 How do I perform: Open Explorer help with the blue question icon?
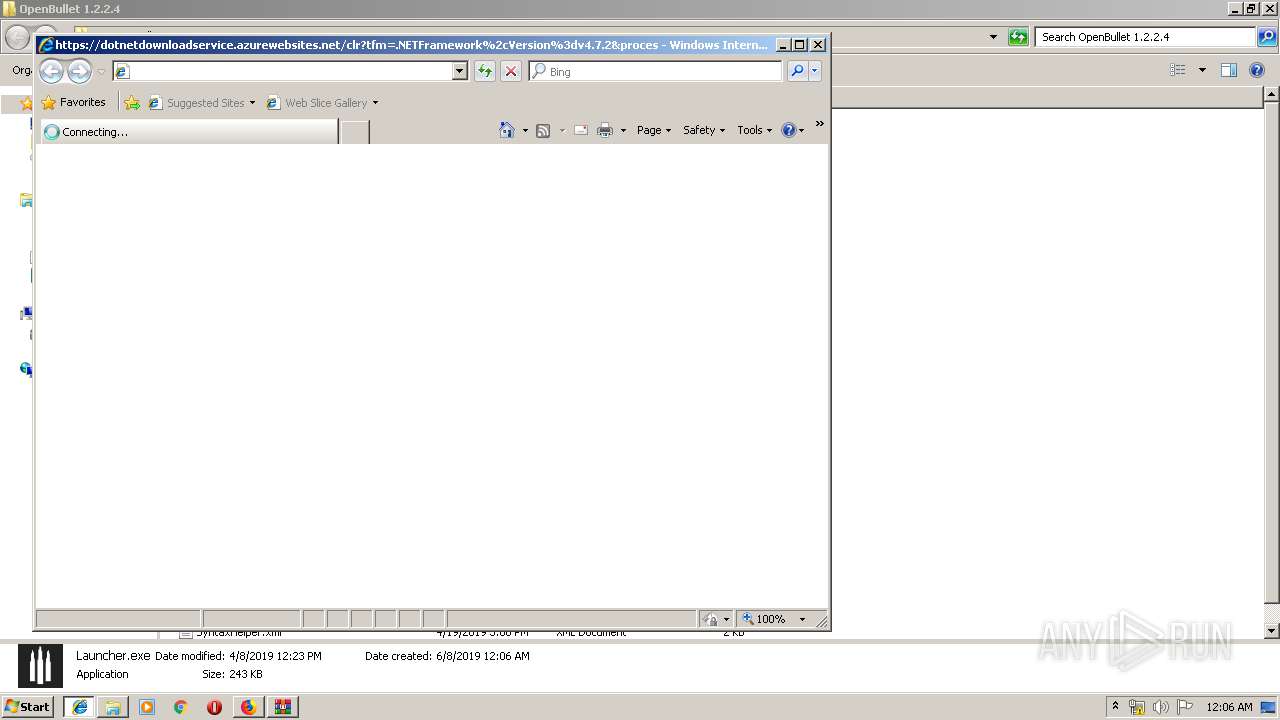pos(1257,70)
